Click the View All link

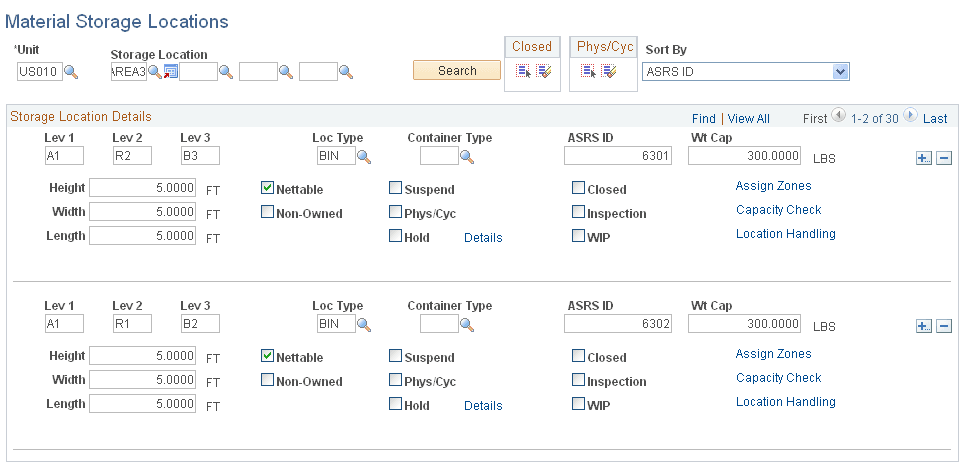pos(748,118)
